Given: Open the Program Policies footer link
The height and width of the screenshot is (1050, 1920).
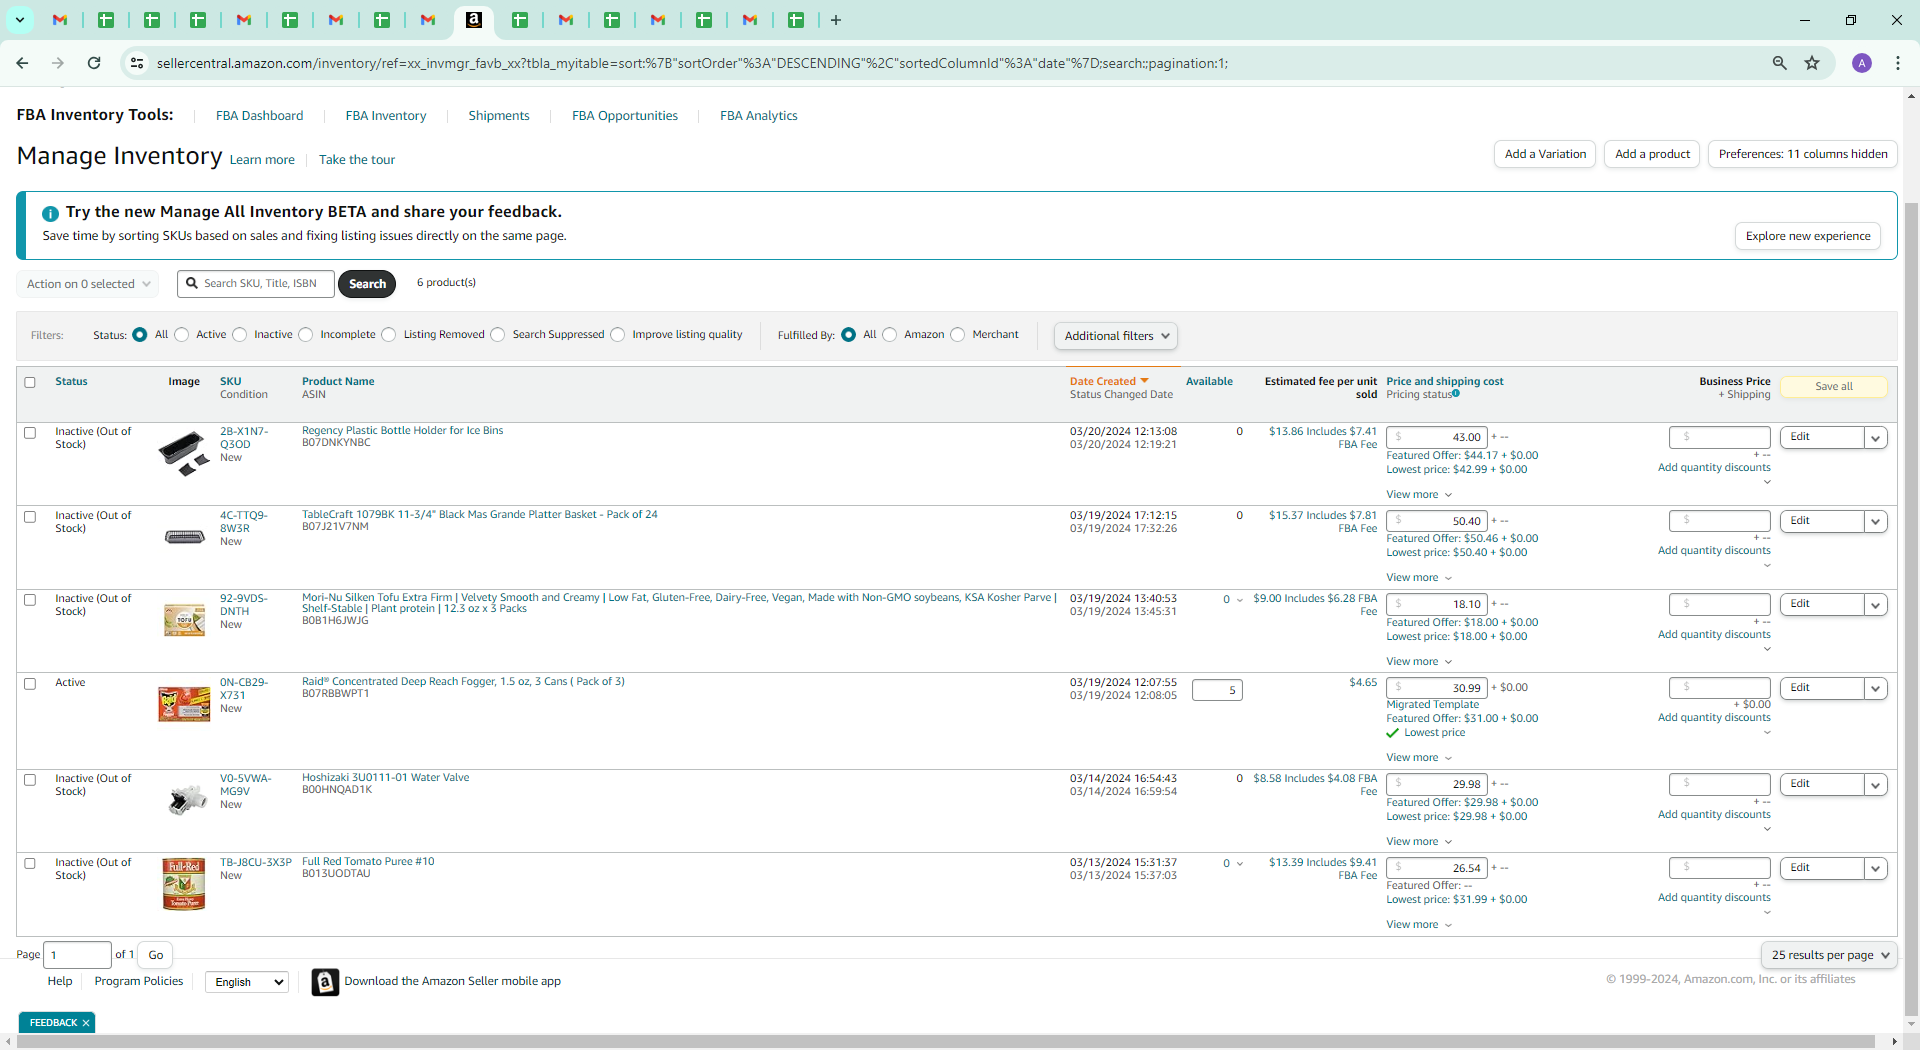Looking at the screenshot, I should pyautogui.click(x=139, y=982).
